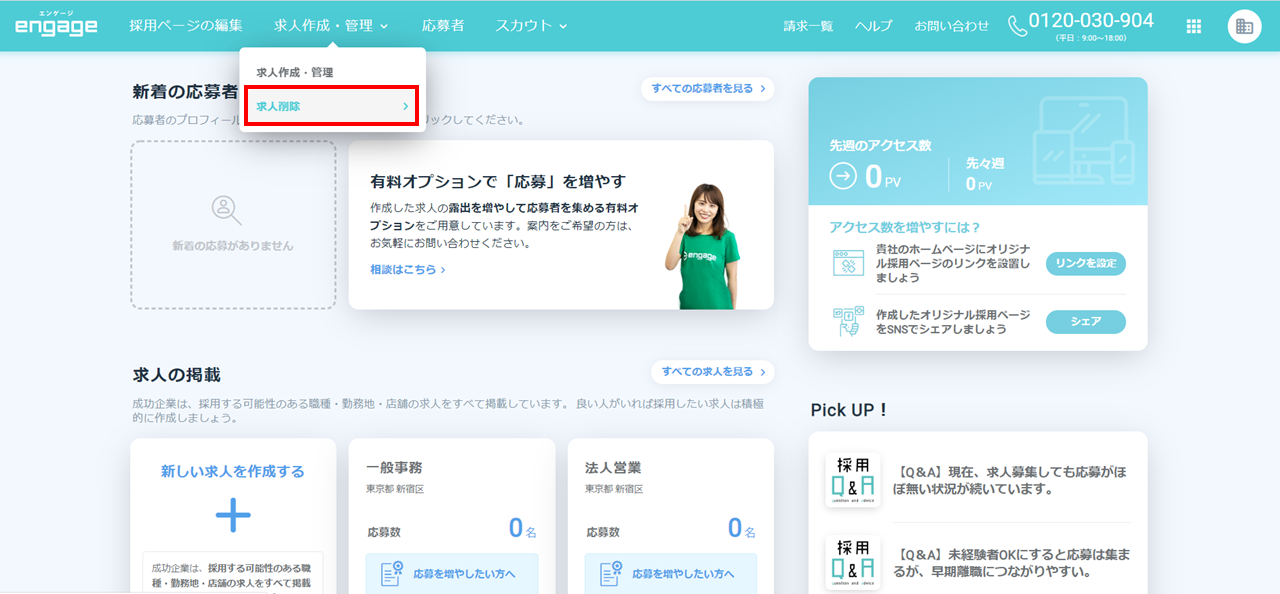Screen dimensions: 1280x594
Task: Click the arrow circle icon beside access count
Action: 843,176
